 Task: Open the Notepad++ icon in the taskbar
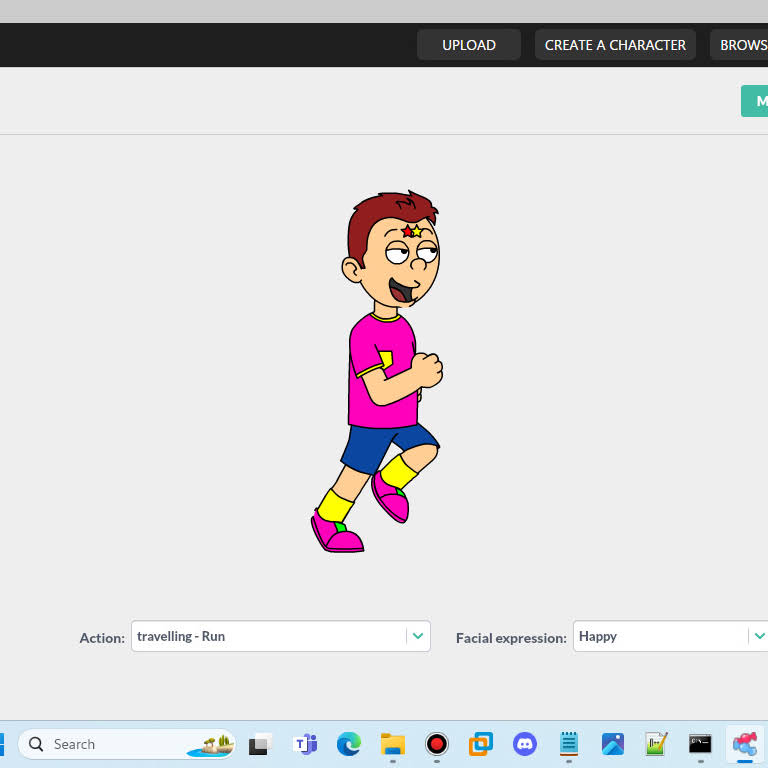click(x=656, y=744)
